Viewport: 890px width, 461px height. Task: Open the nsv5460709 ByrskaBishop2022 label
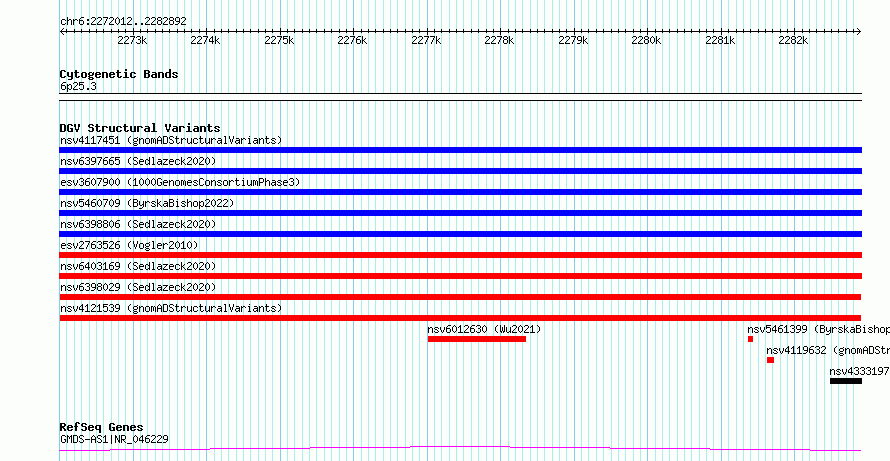coord(147,203)
